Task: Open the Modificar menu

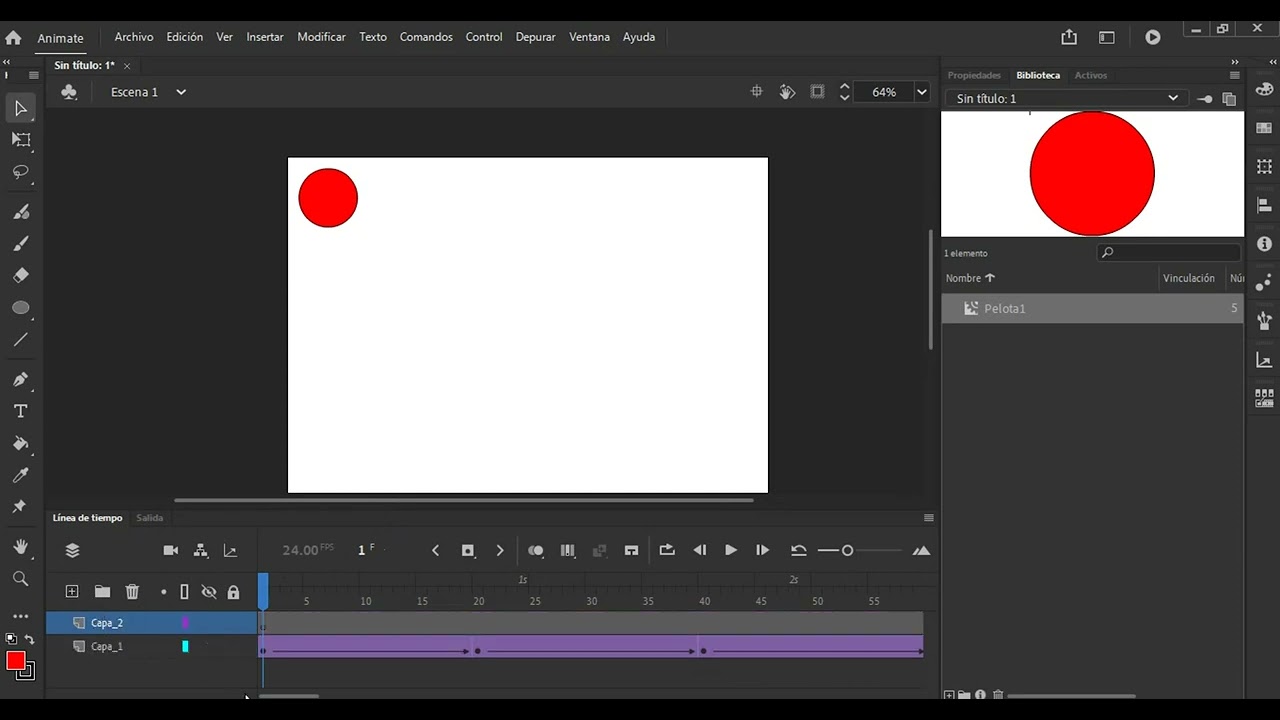Action: point(321,37)
